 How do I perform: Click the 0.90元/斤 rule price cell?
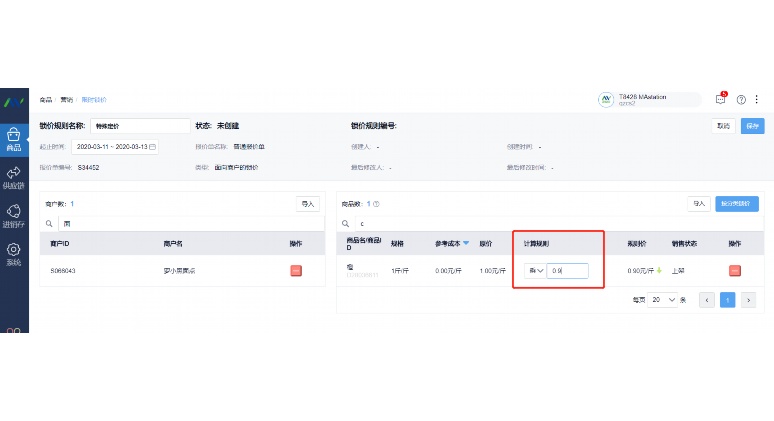[640, 270]
